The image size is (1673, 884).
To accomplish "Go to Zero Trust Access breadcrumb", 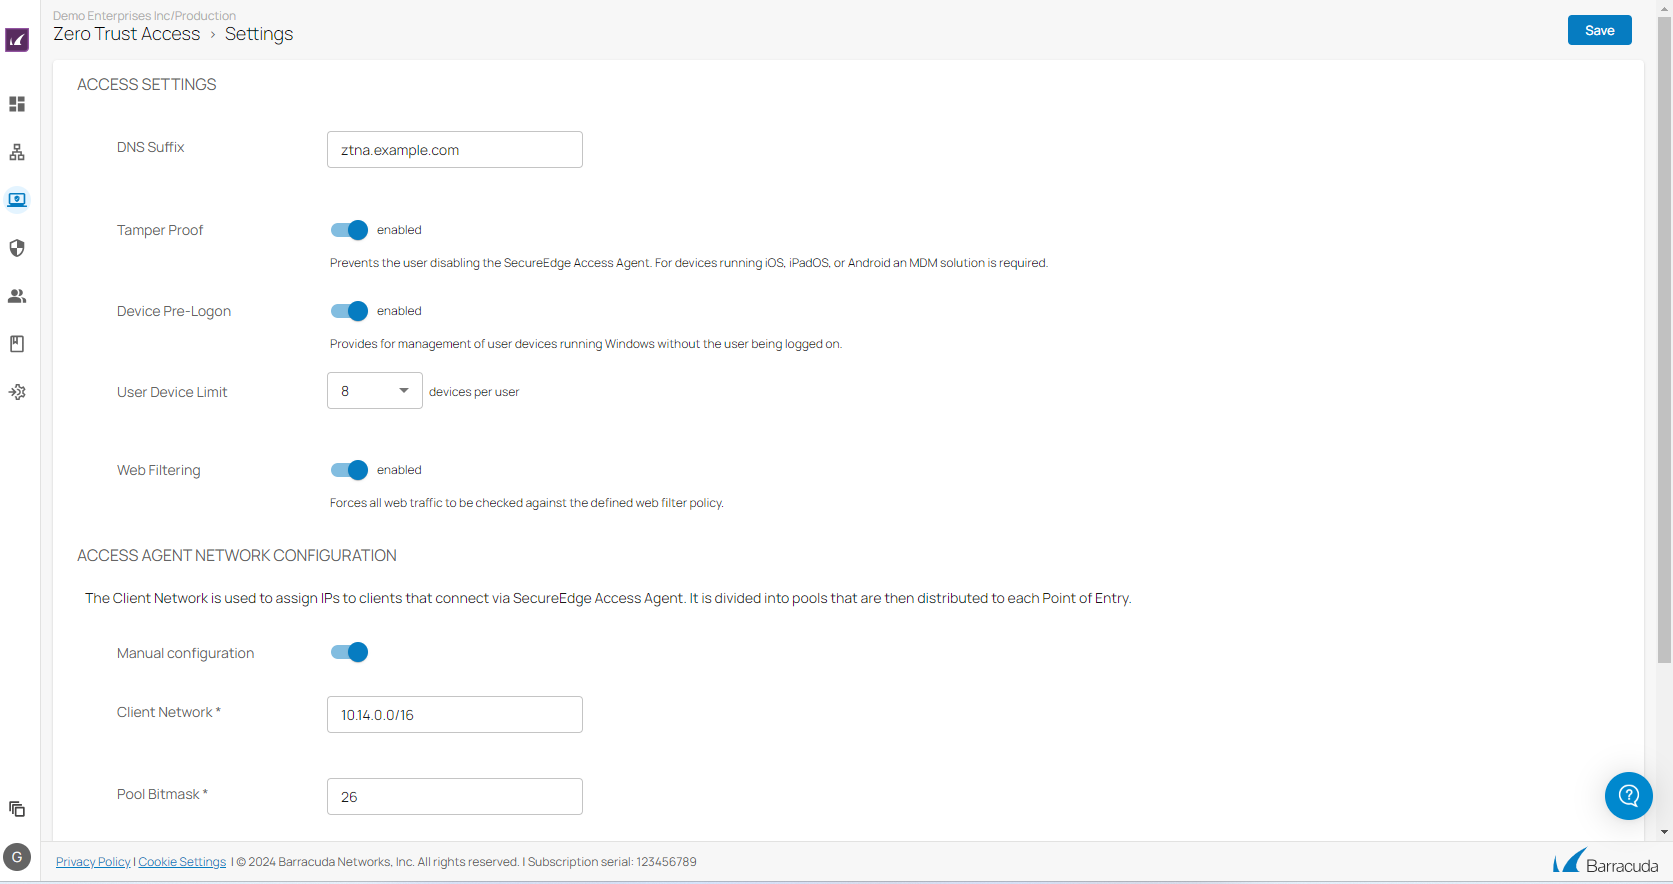I will coord(127,34).
